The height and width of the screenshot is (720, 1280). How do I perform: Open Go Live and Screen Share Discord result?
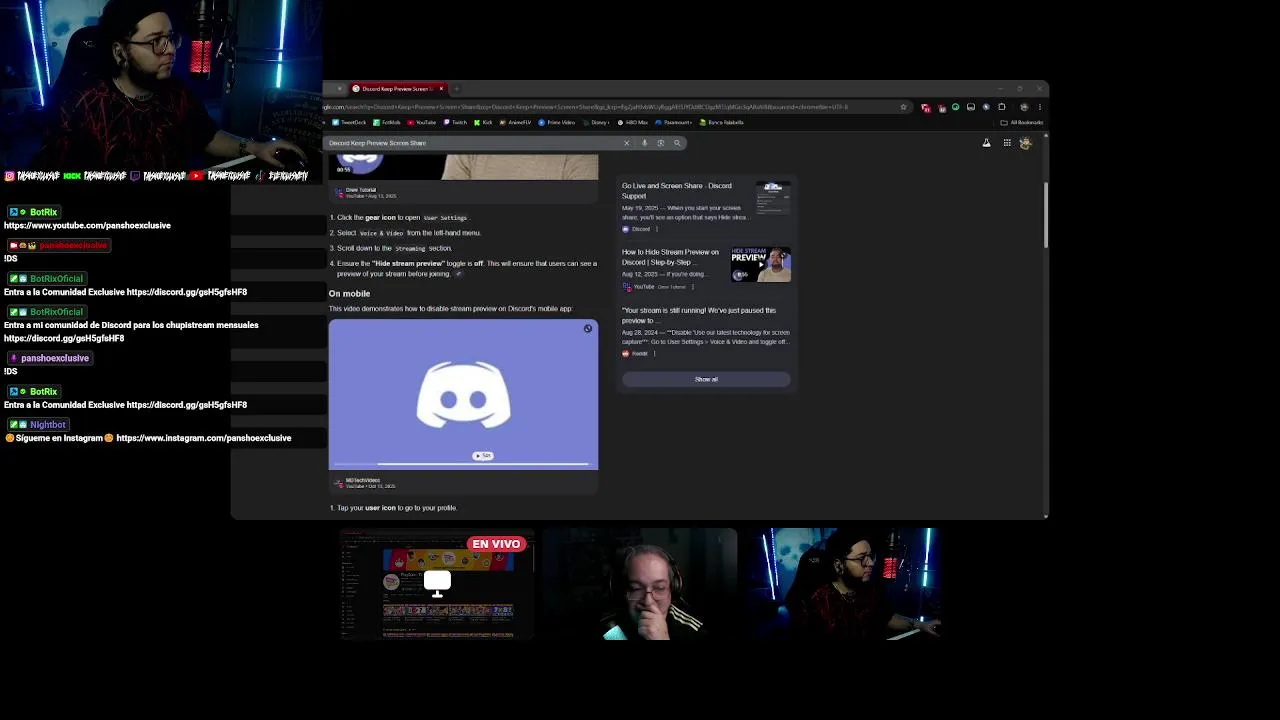(x=677, y=190)
